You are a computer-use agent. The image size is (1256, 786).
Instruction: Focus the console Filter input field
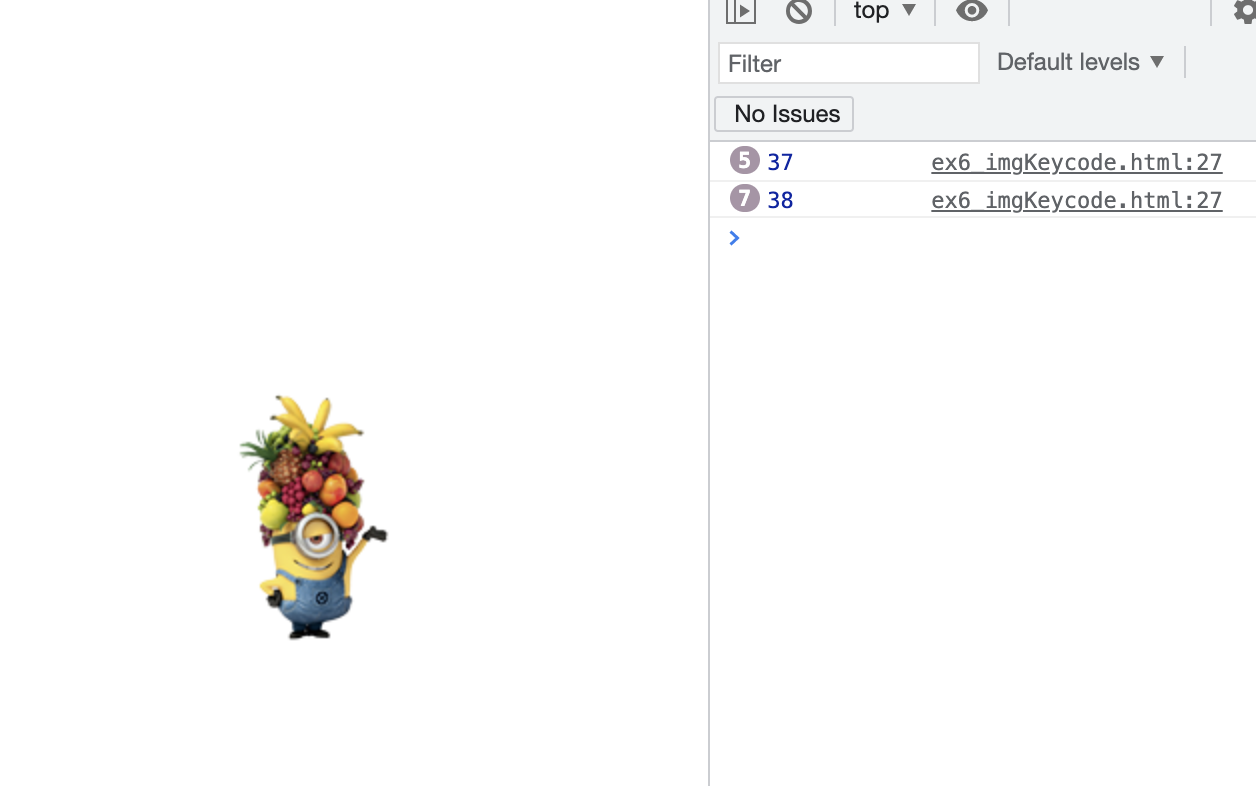coord(849,63)
